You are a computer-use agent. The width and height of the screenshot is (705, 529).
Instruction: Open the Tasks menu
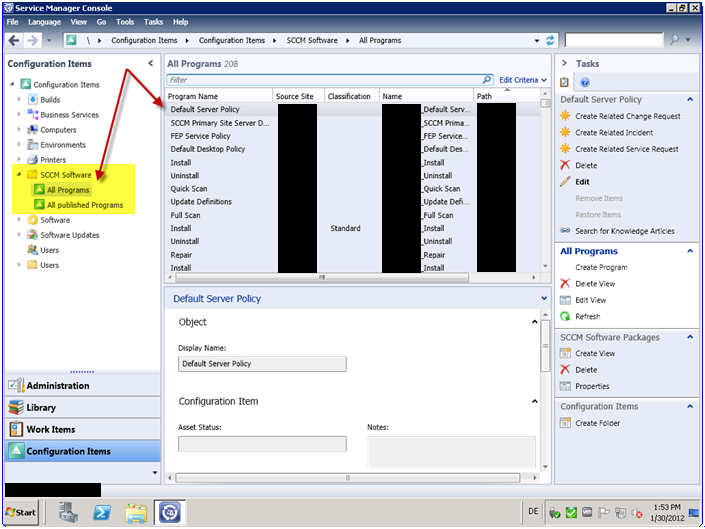tap(153, 21)
